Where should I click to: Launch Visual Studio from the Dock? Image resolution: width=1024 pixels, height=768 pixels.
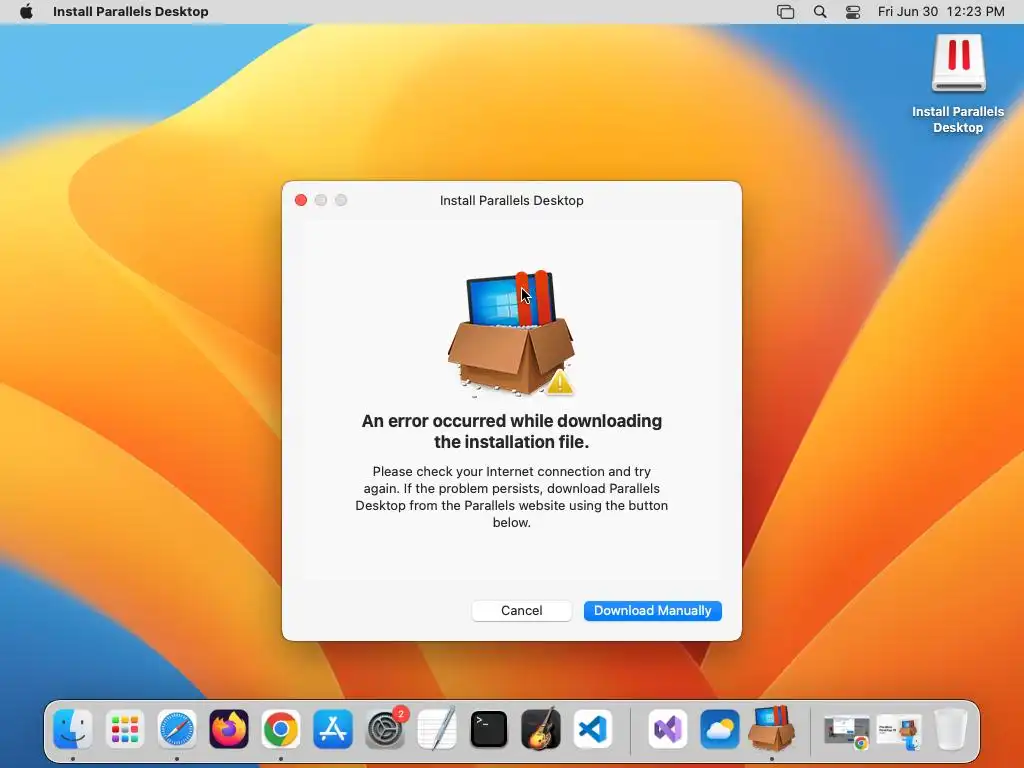(x=667, y=729)
